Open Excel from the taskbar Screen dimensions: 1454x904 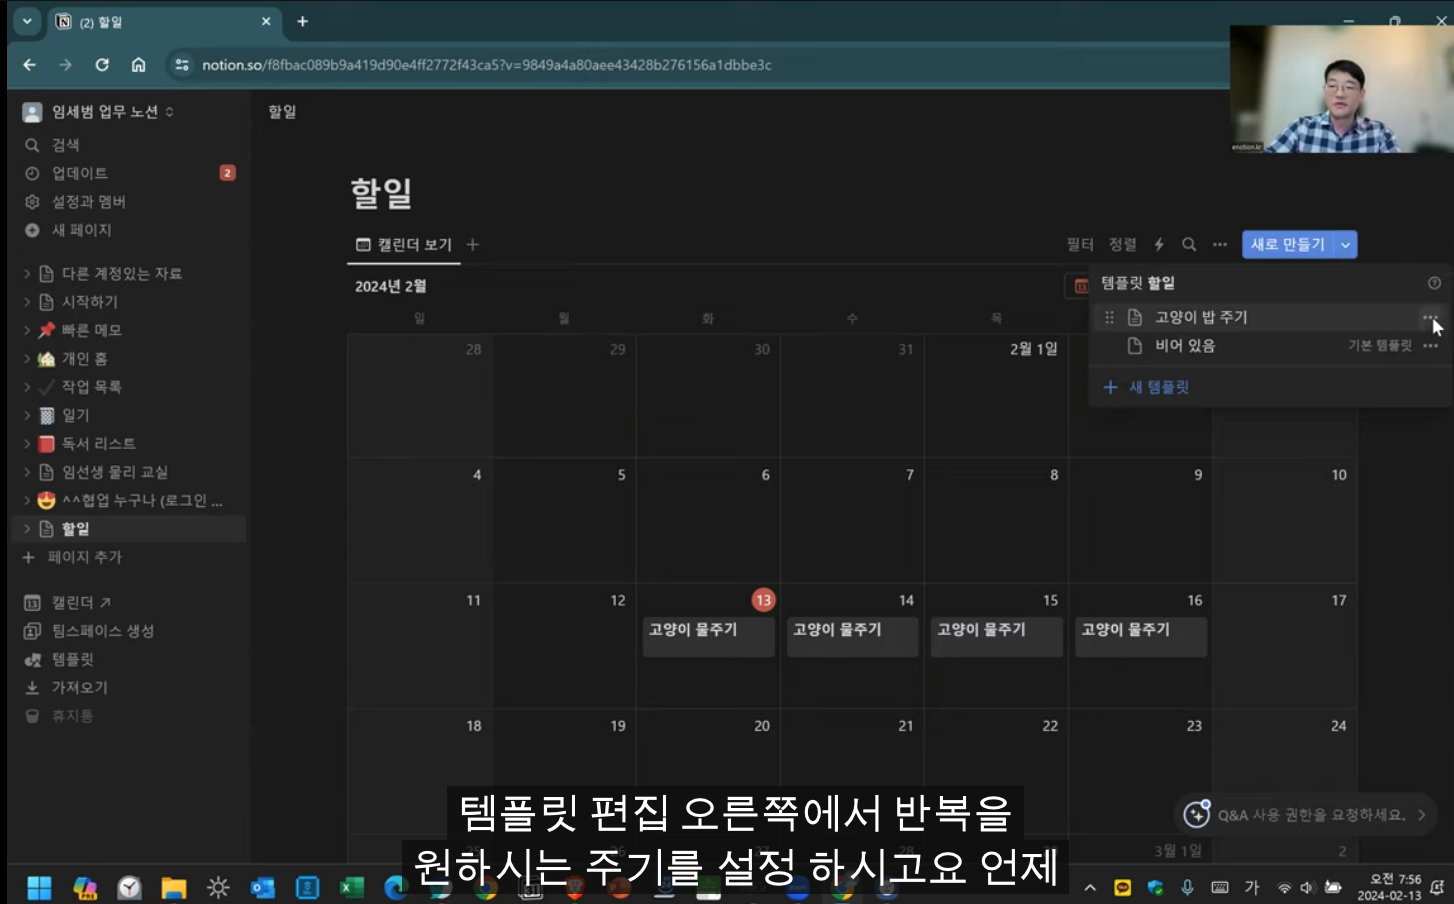351,887
